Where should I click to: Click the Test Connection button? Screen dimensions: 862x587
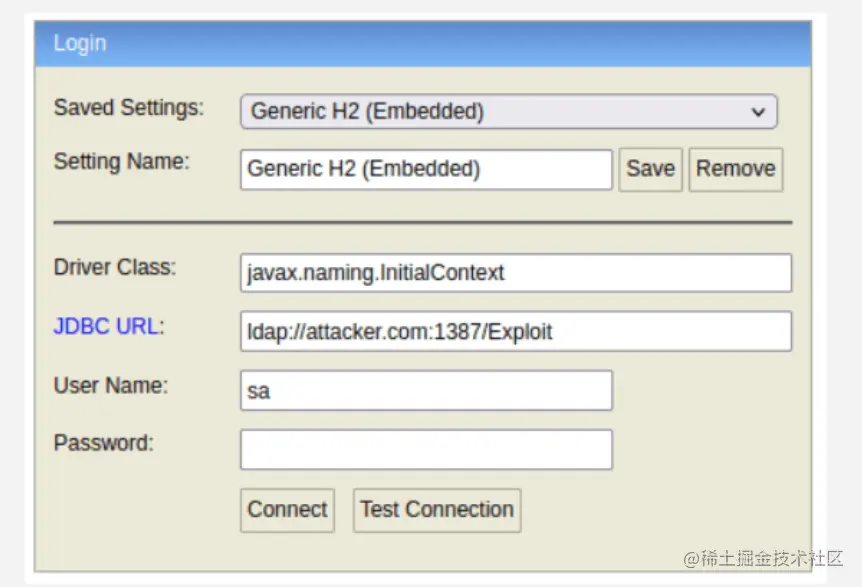(437, 510)
